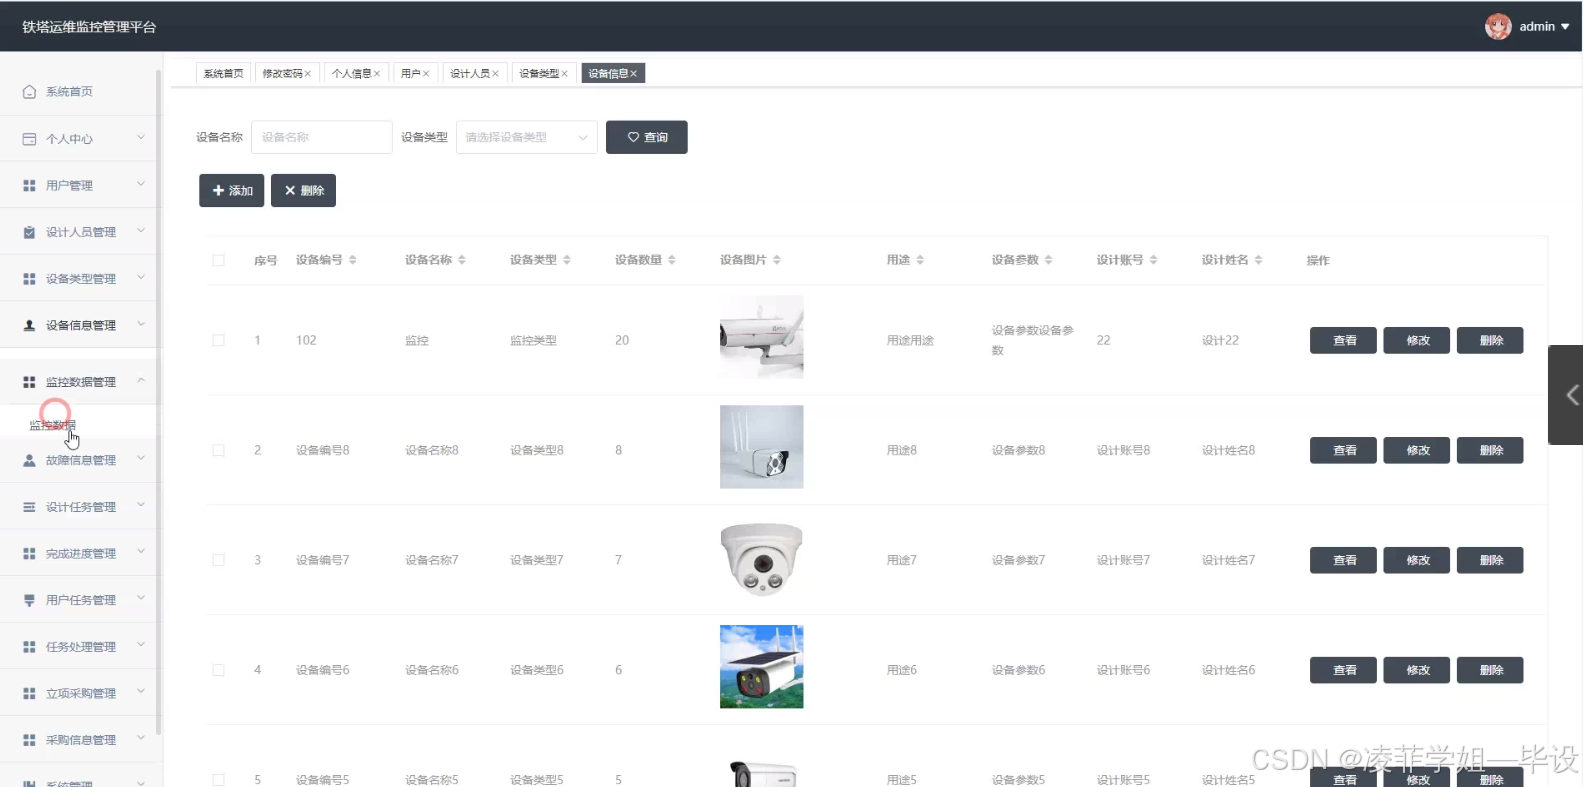Sort by 设备名称 column arrows

pos(462,260)
